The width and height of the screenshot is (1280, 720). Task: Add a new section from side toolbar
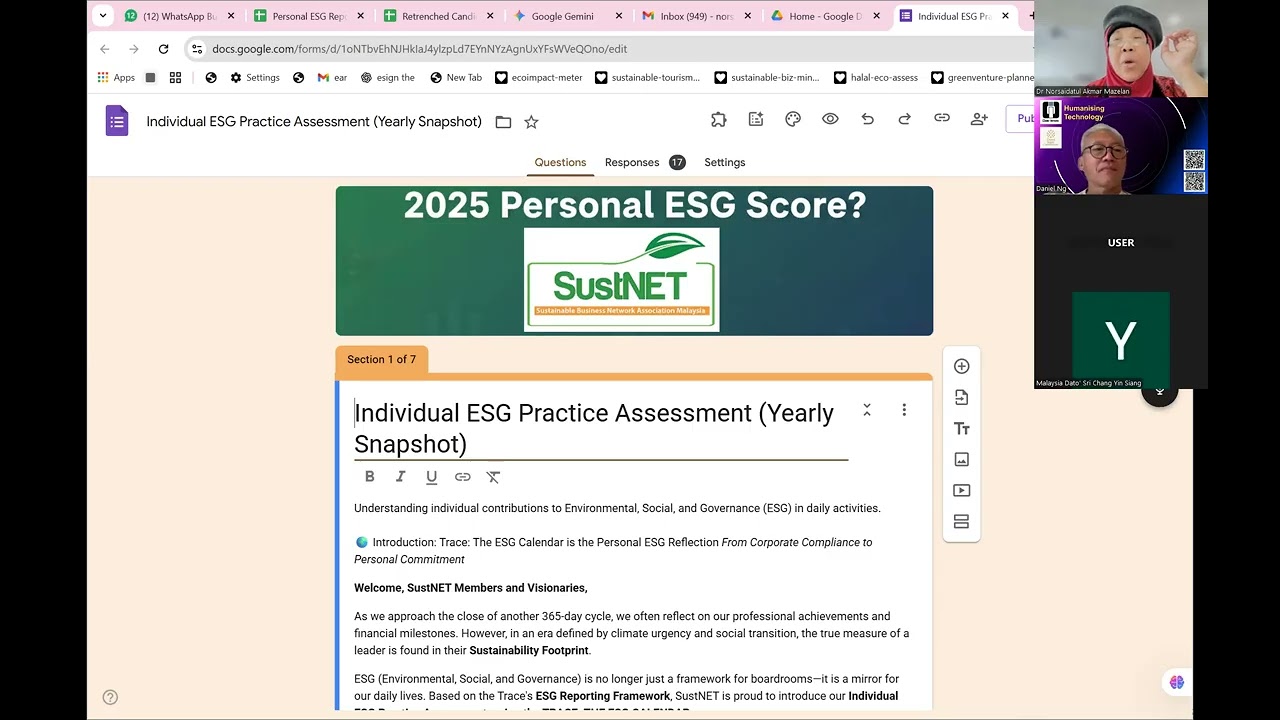pyautogui.click(x=962, y=521)
